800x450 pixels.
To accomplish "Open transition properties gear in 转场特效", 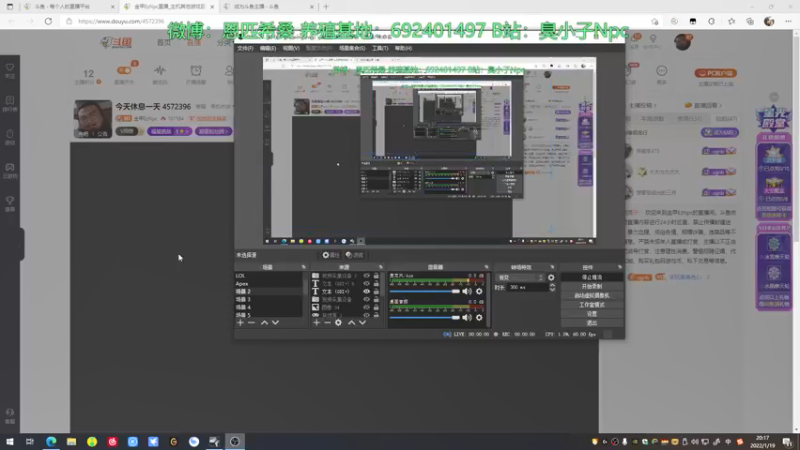I will 551,278.
